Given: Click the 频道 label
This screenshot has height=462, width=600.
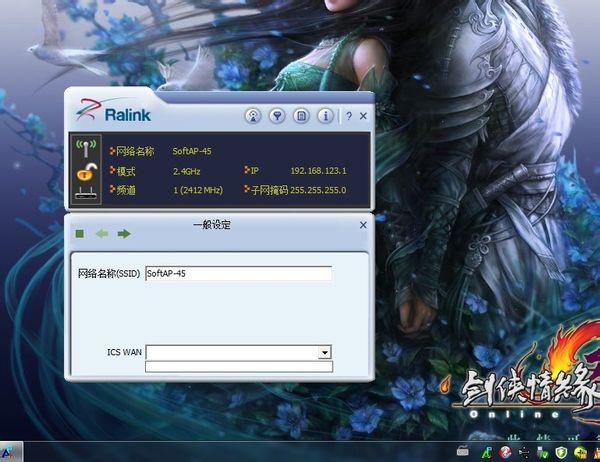Looking at the screenshot, I should pyautogui.click(x=126, y=190).
